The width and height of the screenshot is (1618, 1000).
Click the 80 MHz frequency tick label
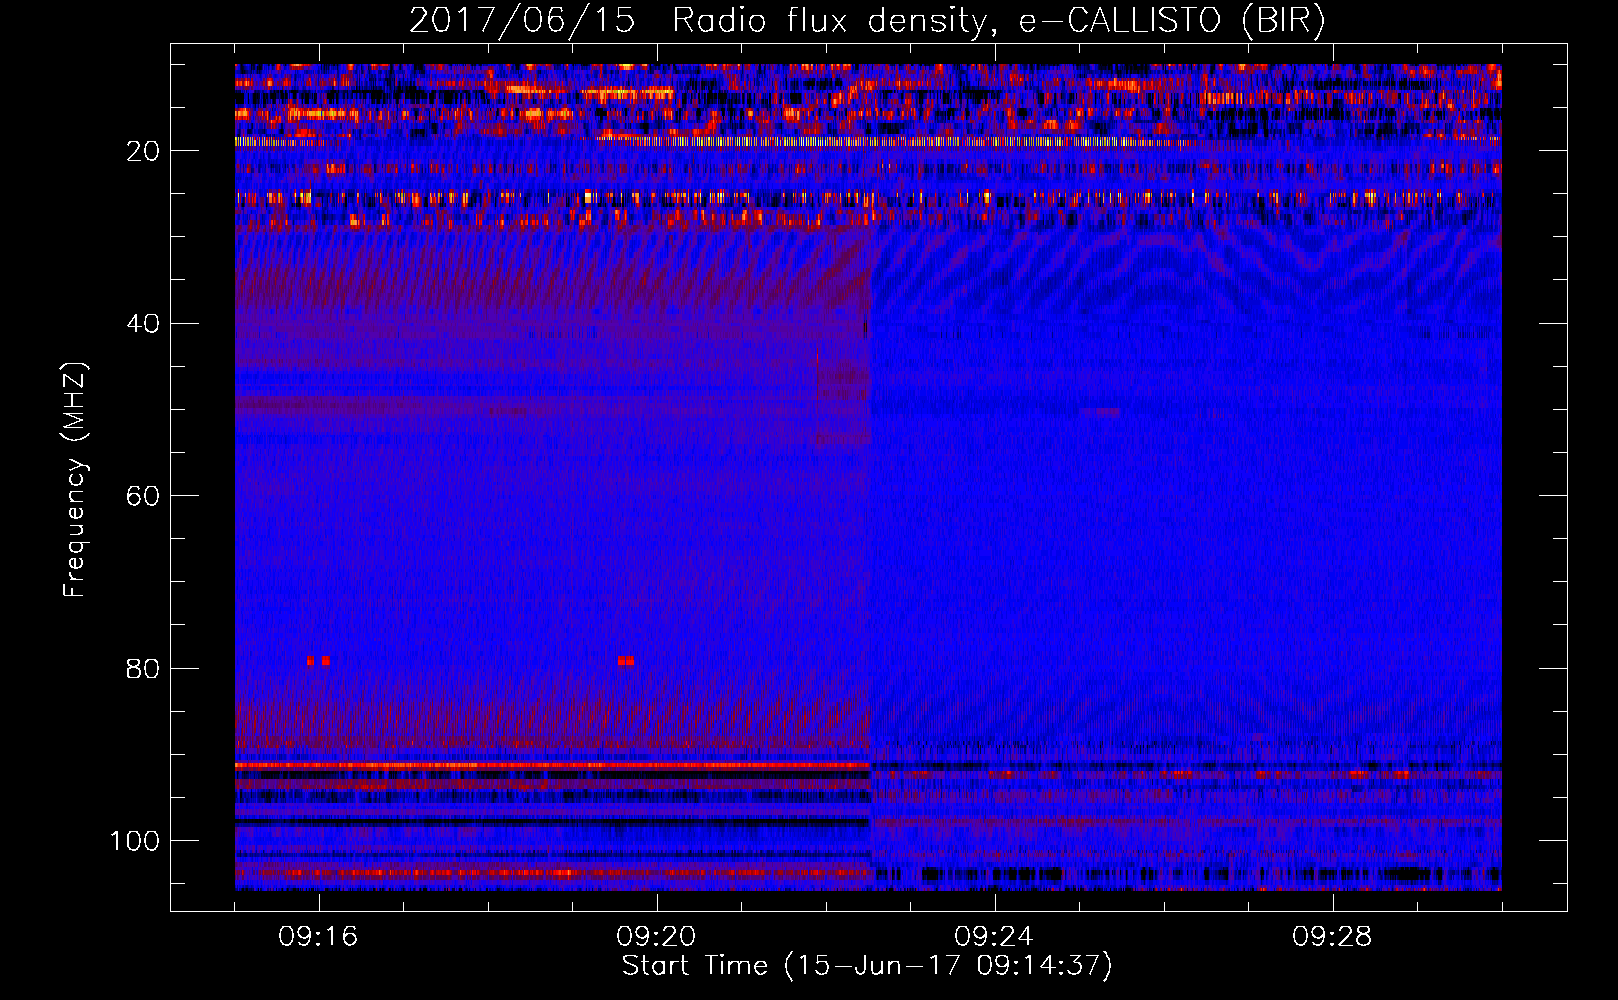click(145, 669)
